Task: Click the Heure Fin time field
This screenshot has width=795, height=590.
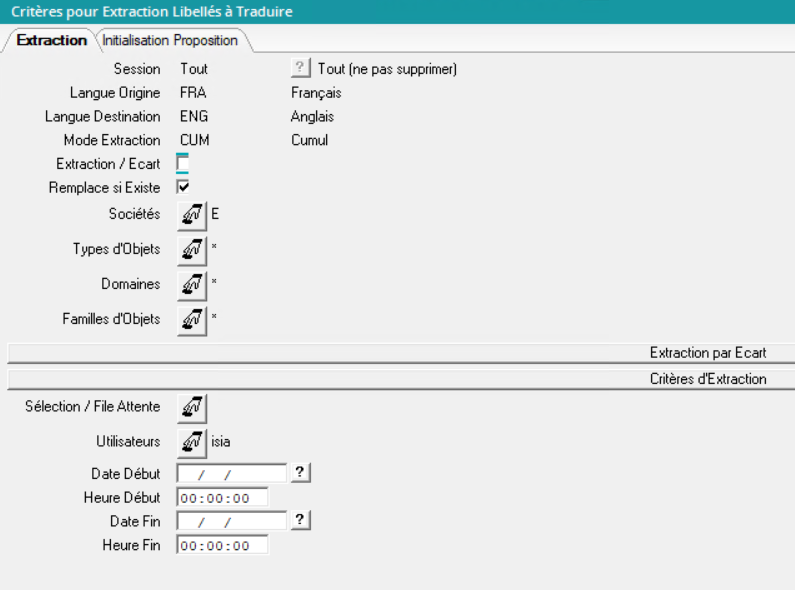Action: click(222, 545)
